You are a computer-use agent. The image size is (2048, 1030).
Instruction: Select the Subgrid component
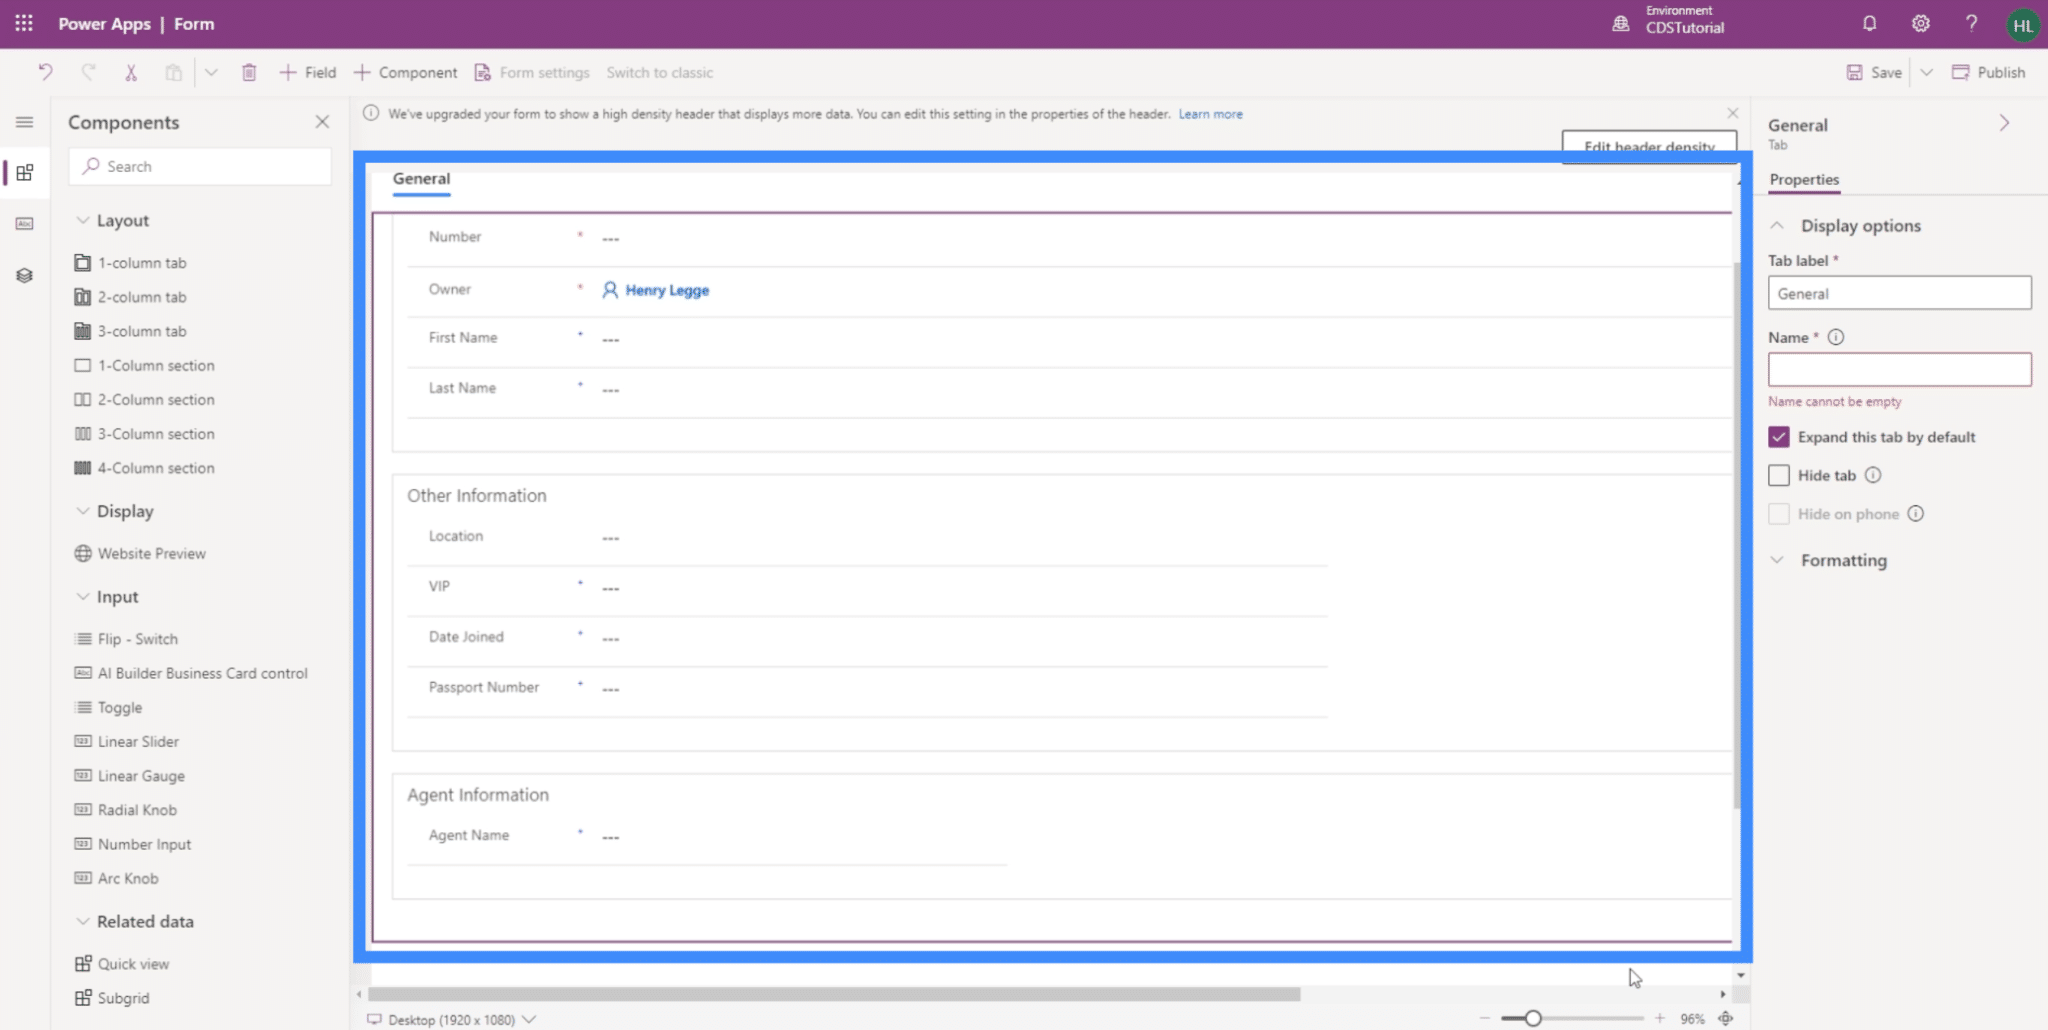[x=112, y=997]
